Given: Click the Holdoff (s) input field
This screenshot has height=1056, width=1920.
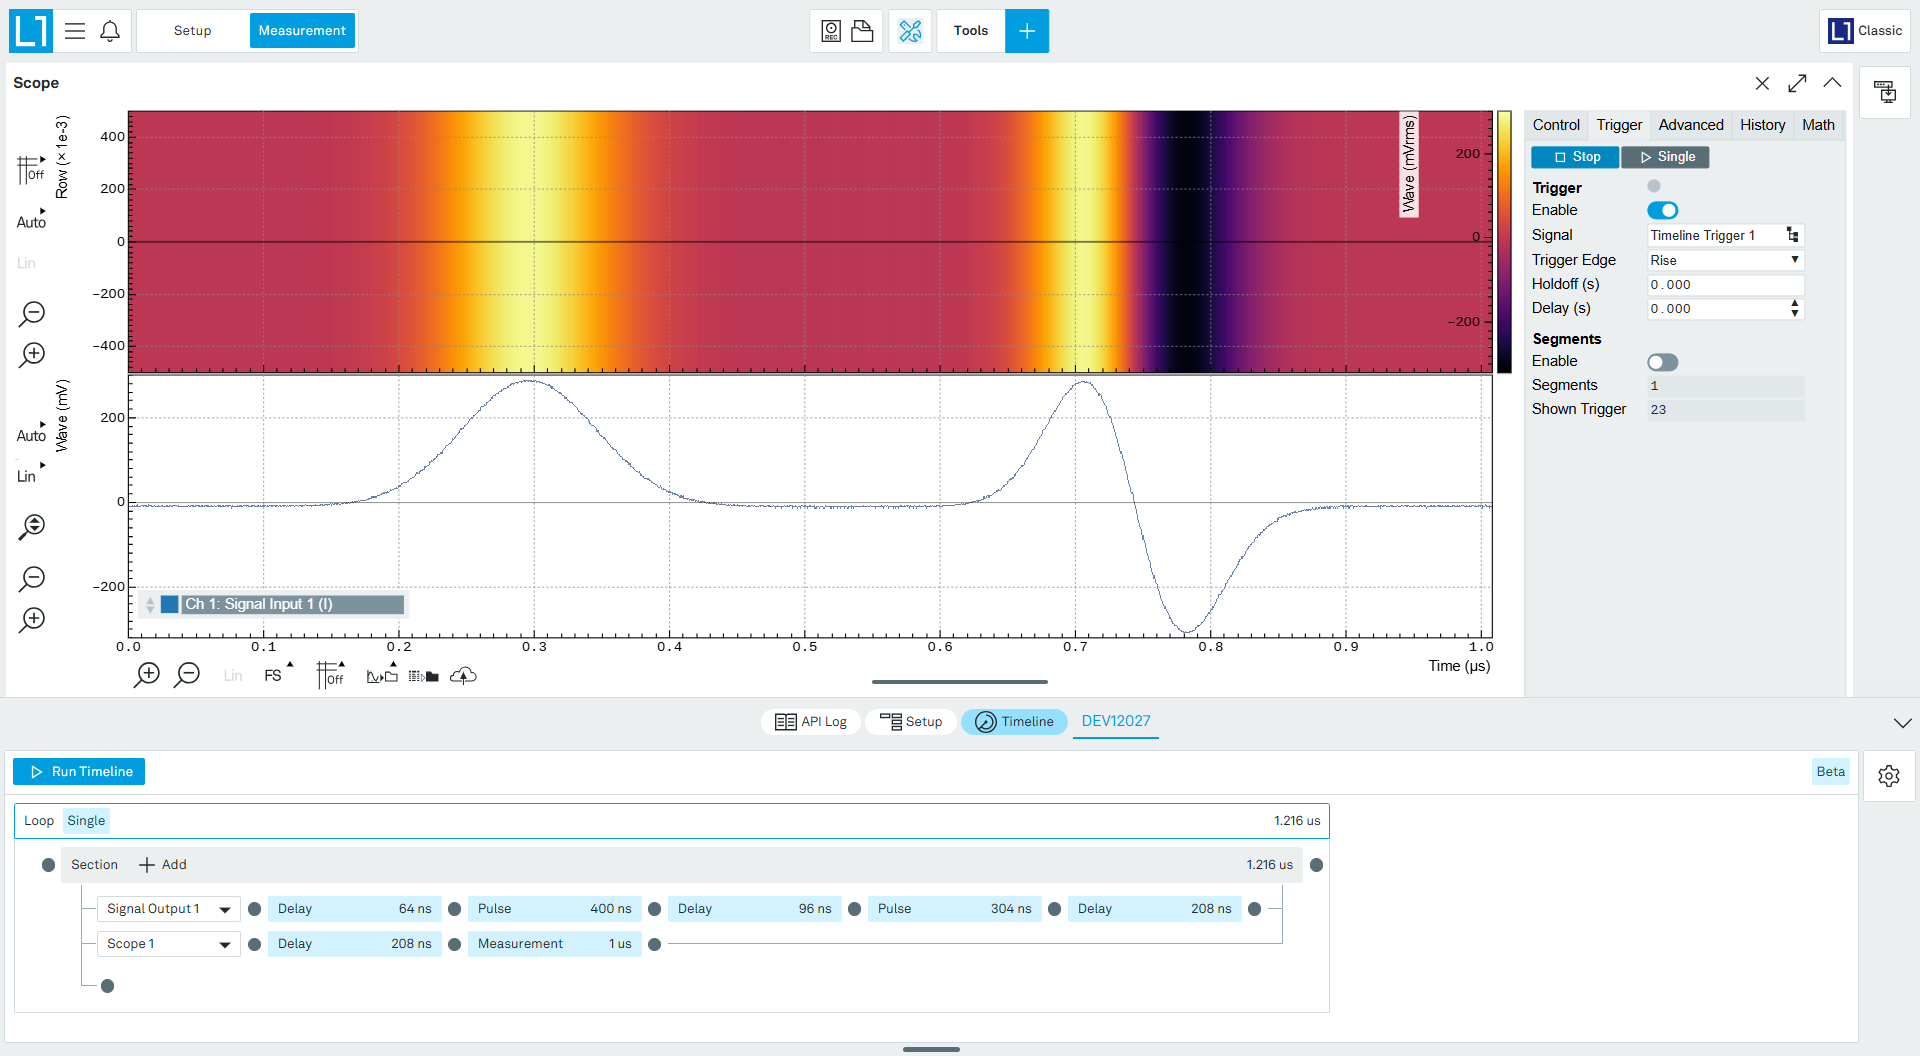Looking at the screenshot, I should click(x=1725, y=285).
